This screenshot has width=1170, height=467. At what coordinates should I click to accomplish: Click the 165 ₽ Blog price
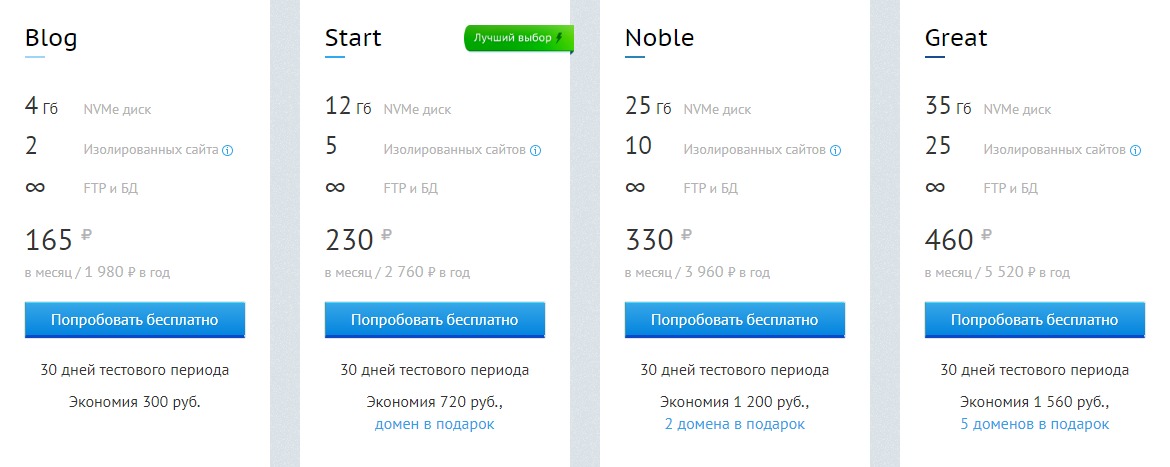pyautogui.click(x=58, y=239)
